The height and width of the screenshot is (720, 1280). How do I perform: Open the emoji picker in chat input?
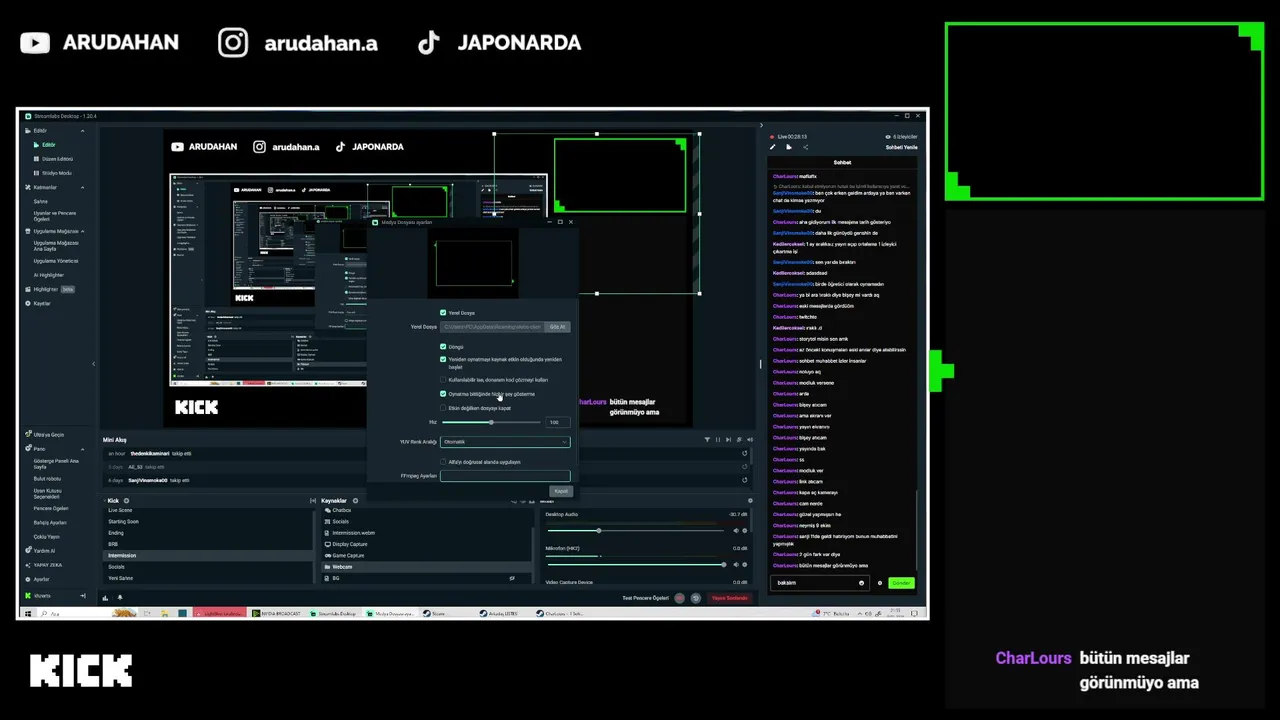[861, 583]
